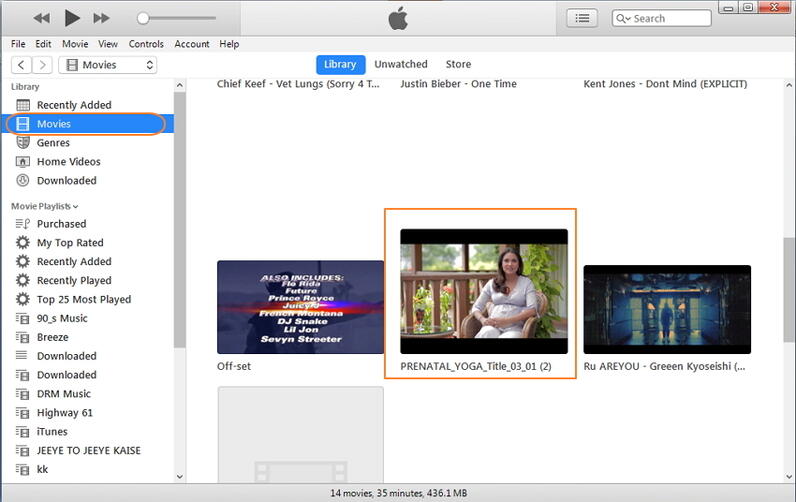Screen dimensions: 796x502
Task: Open the Help menu
Action: coord(229,44)
